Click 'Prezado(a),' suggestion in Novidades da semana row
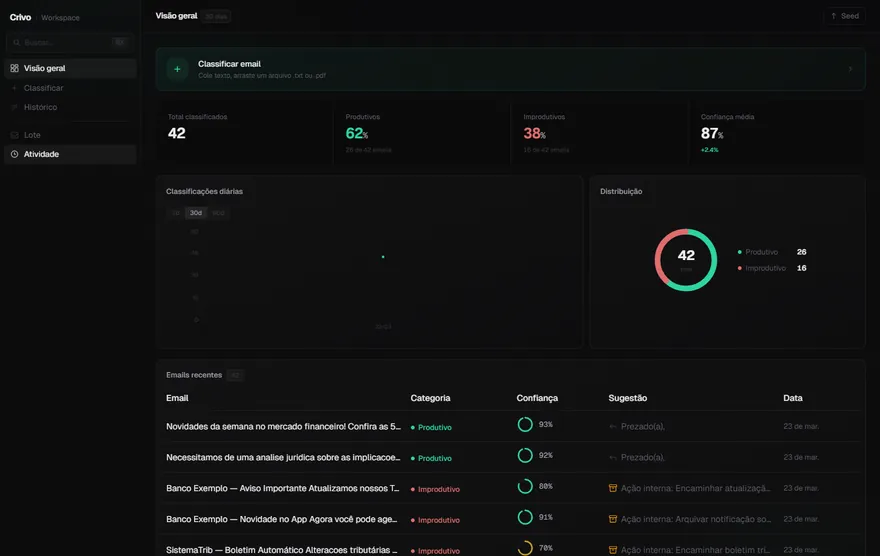This screenshot has width=880, height=556. 643,427
